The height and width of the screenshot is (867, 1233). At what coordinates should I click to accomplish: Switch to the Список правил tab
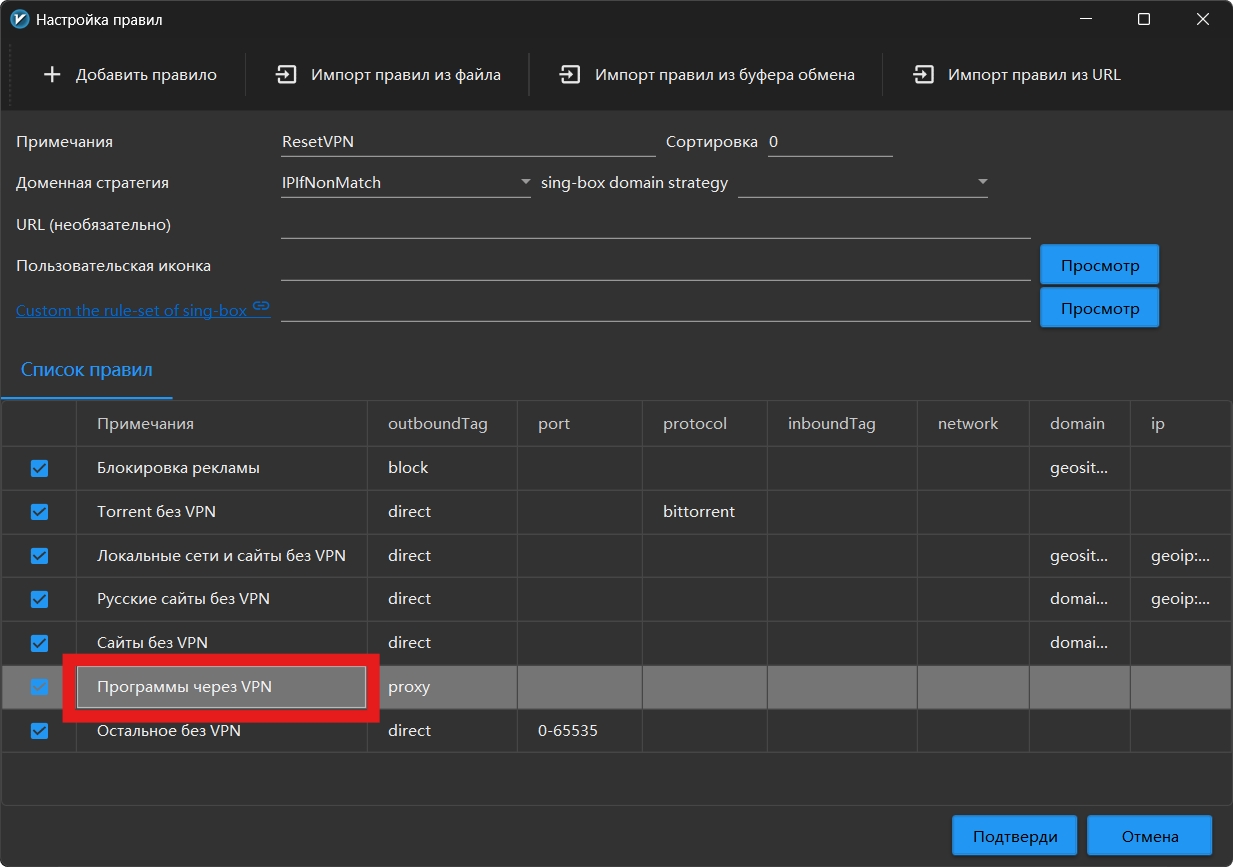tap(86, 370)
